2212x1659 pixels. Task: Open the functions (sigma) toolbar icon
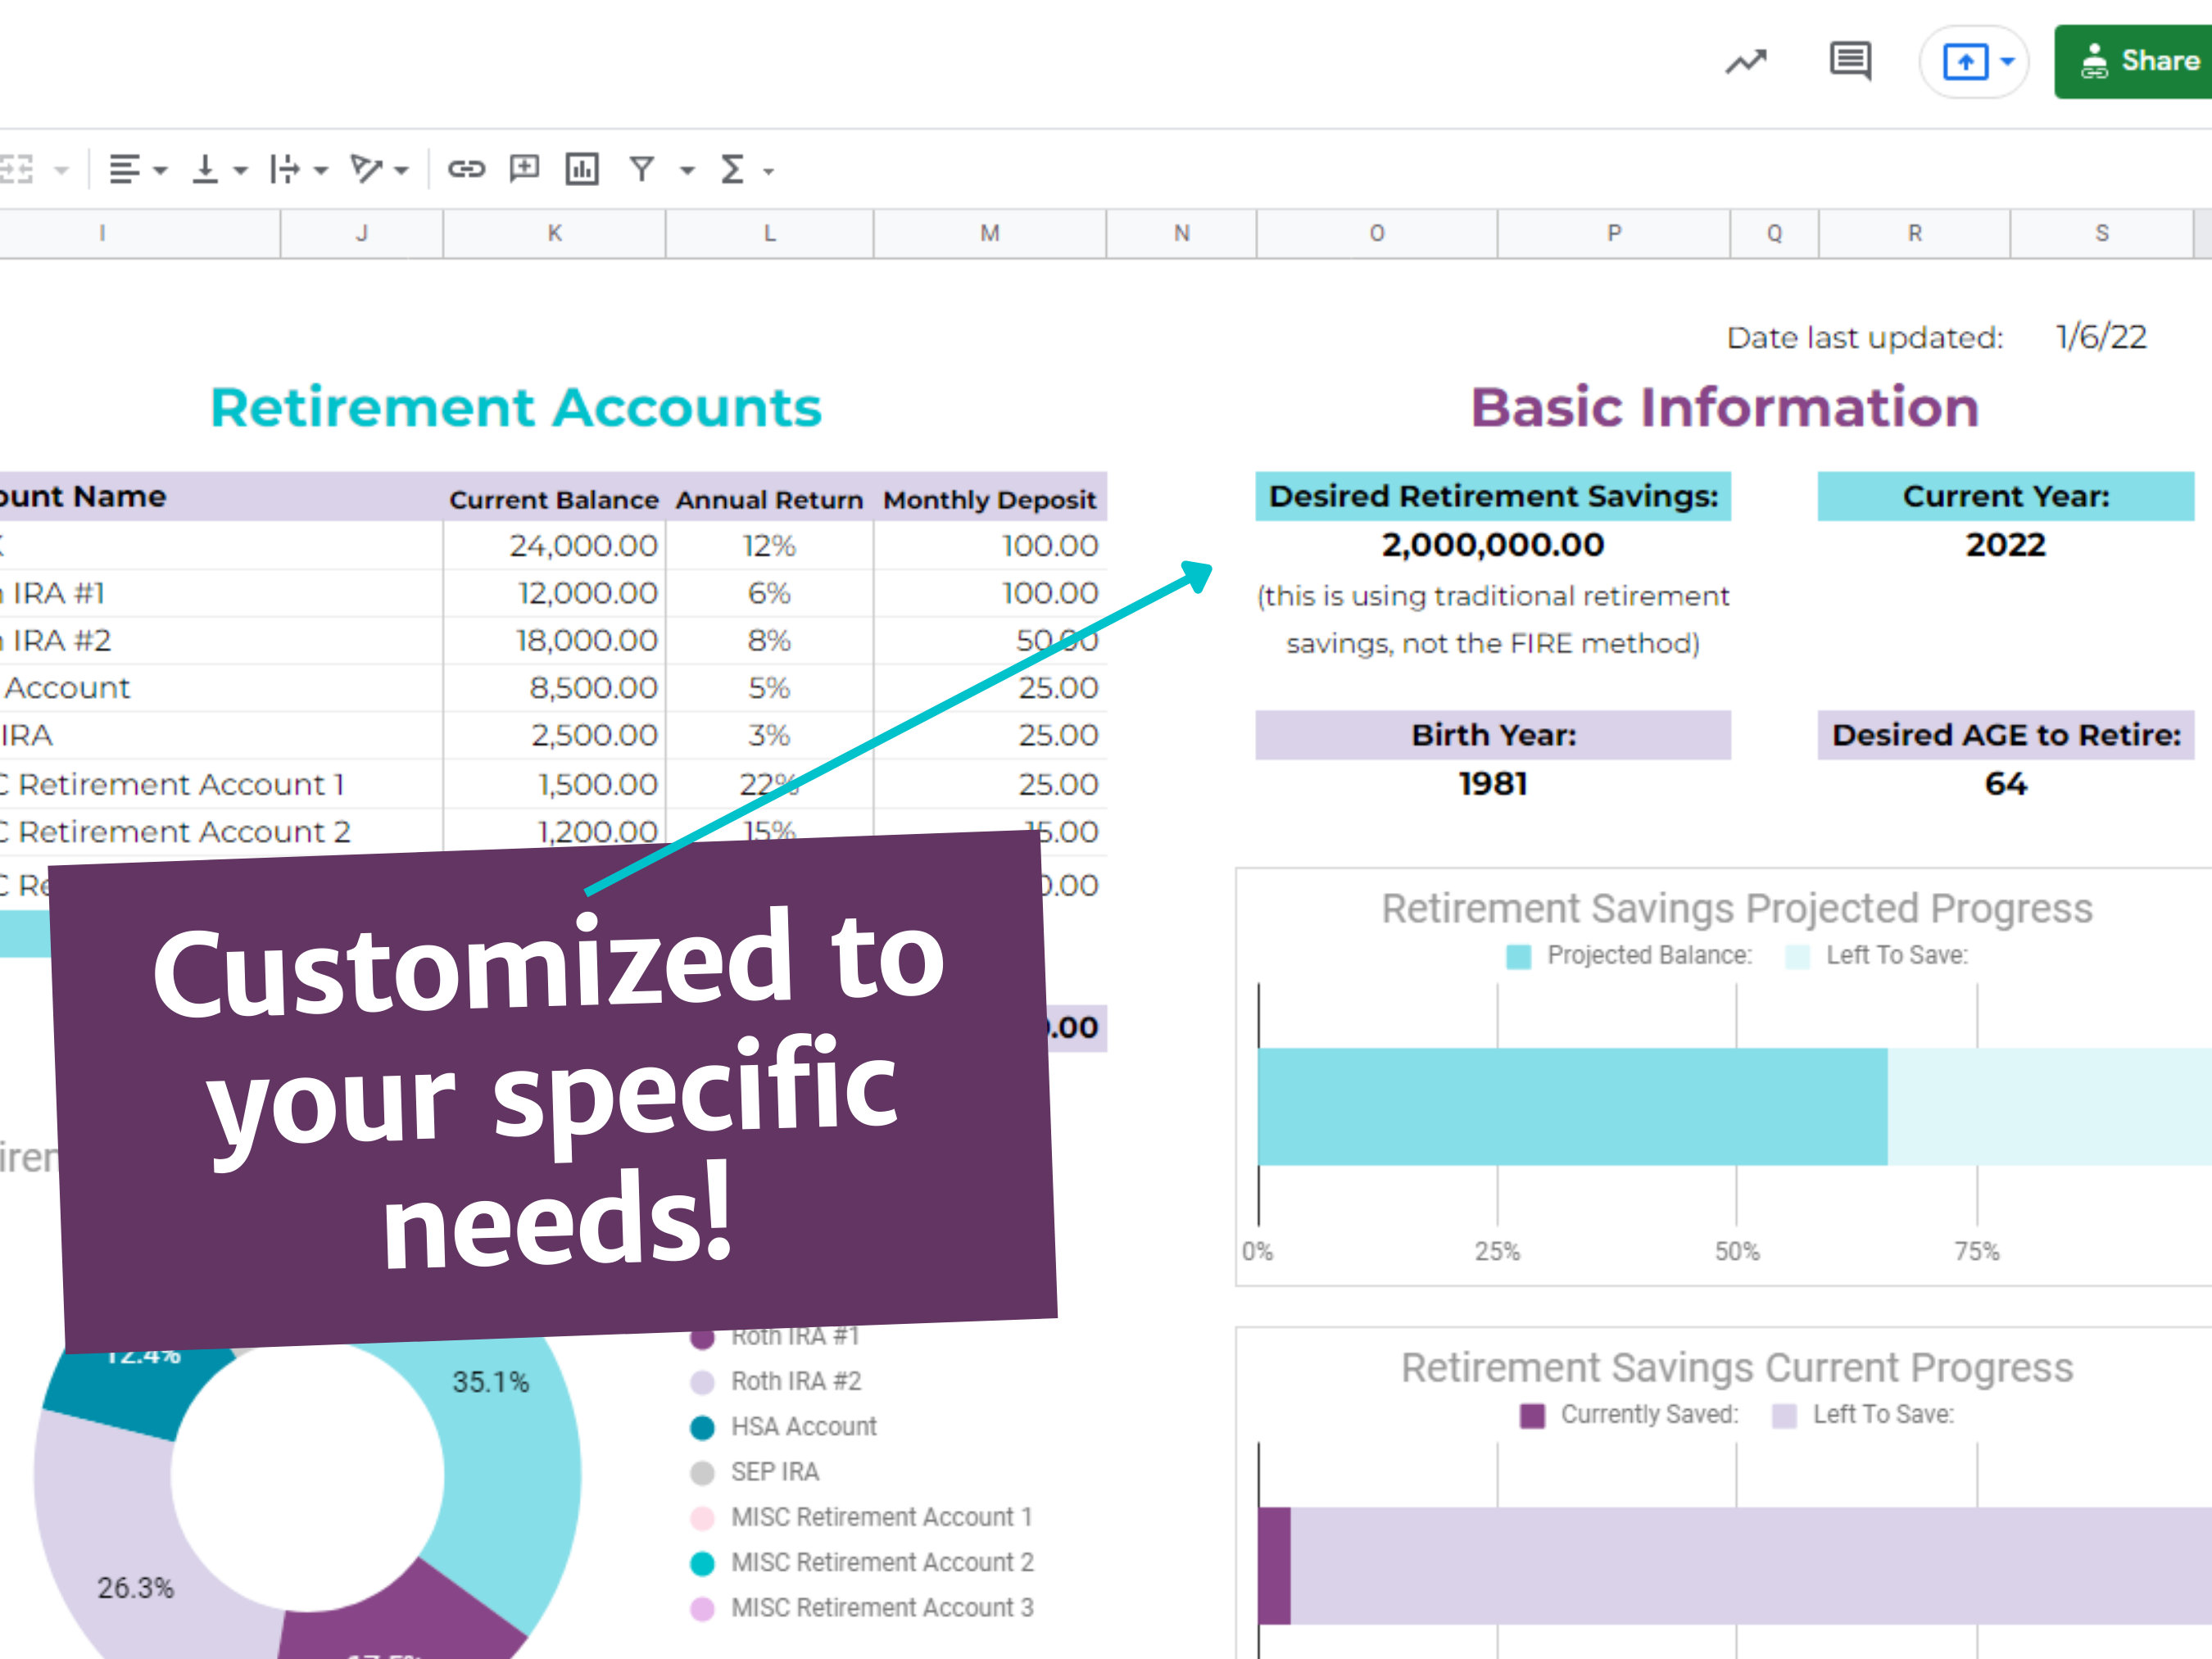[733, 169]
